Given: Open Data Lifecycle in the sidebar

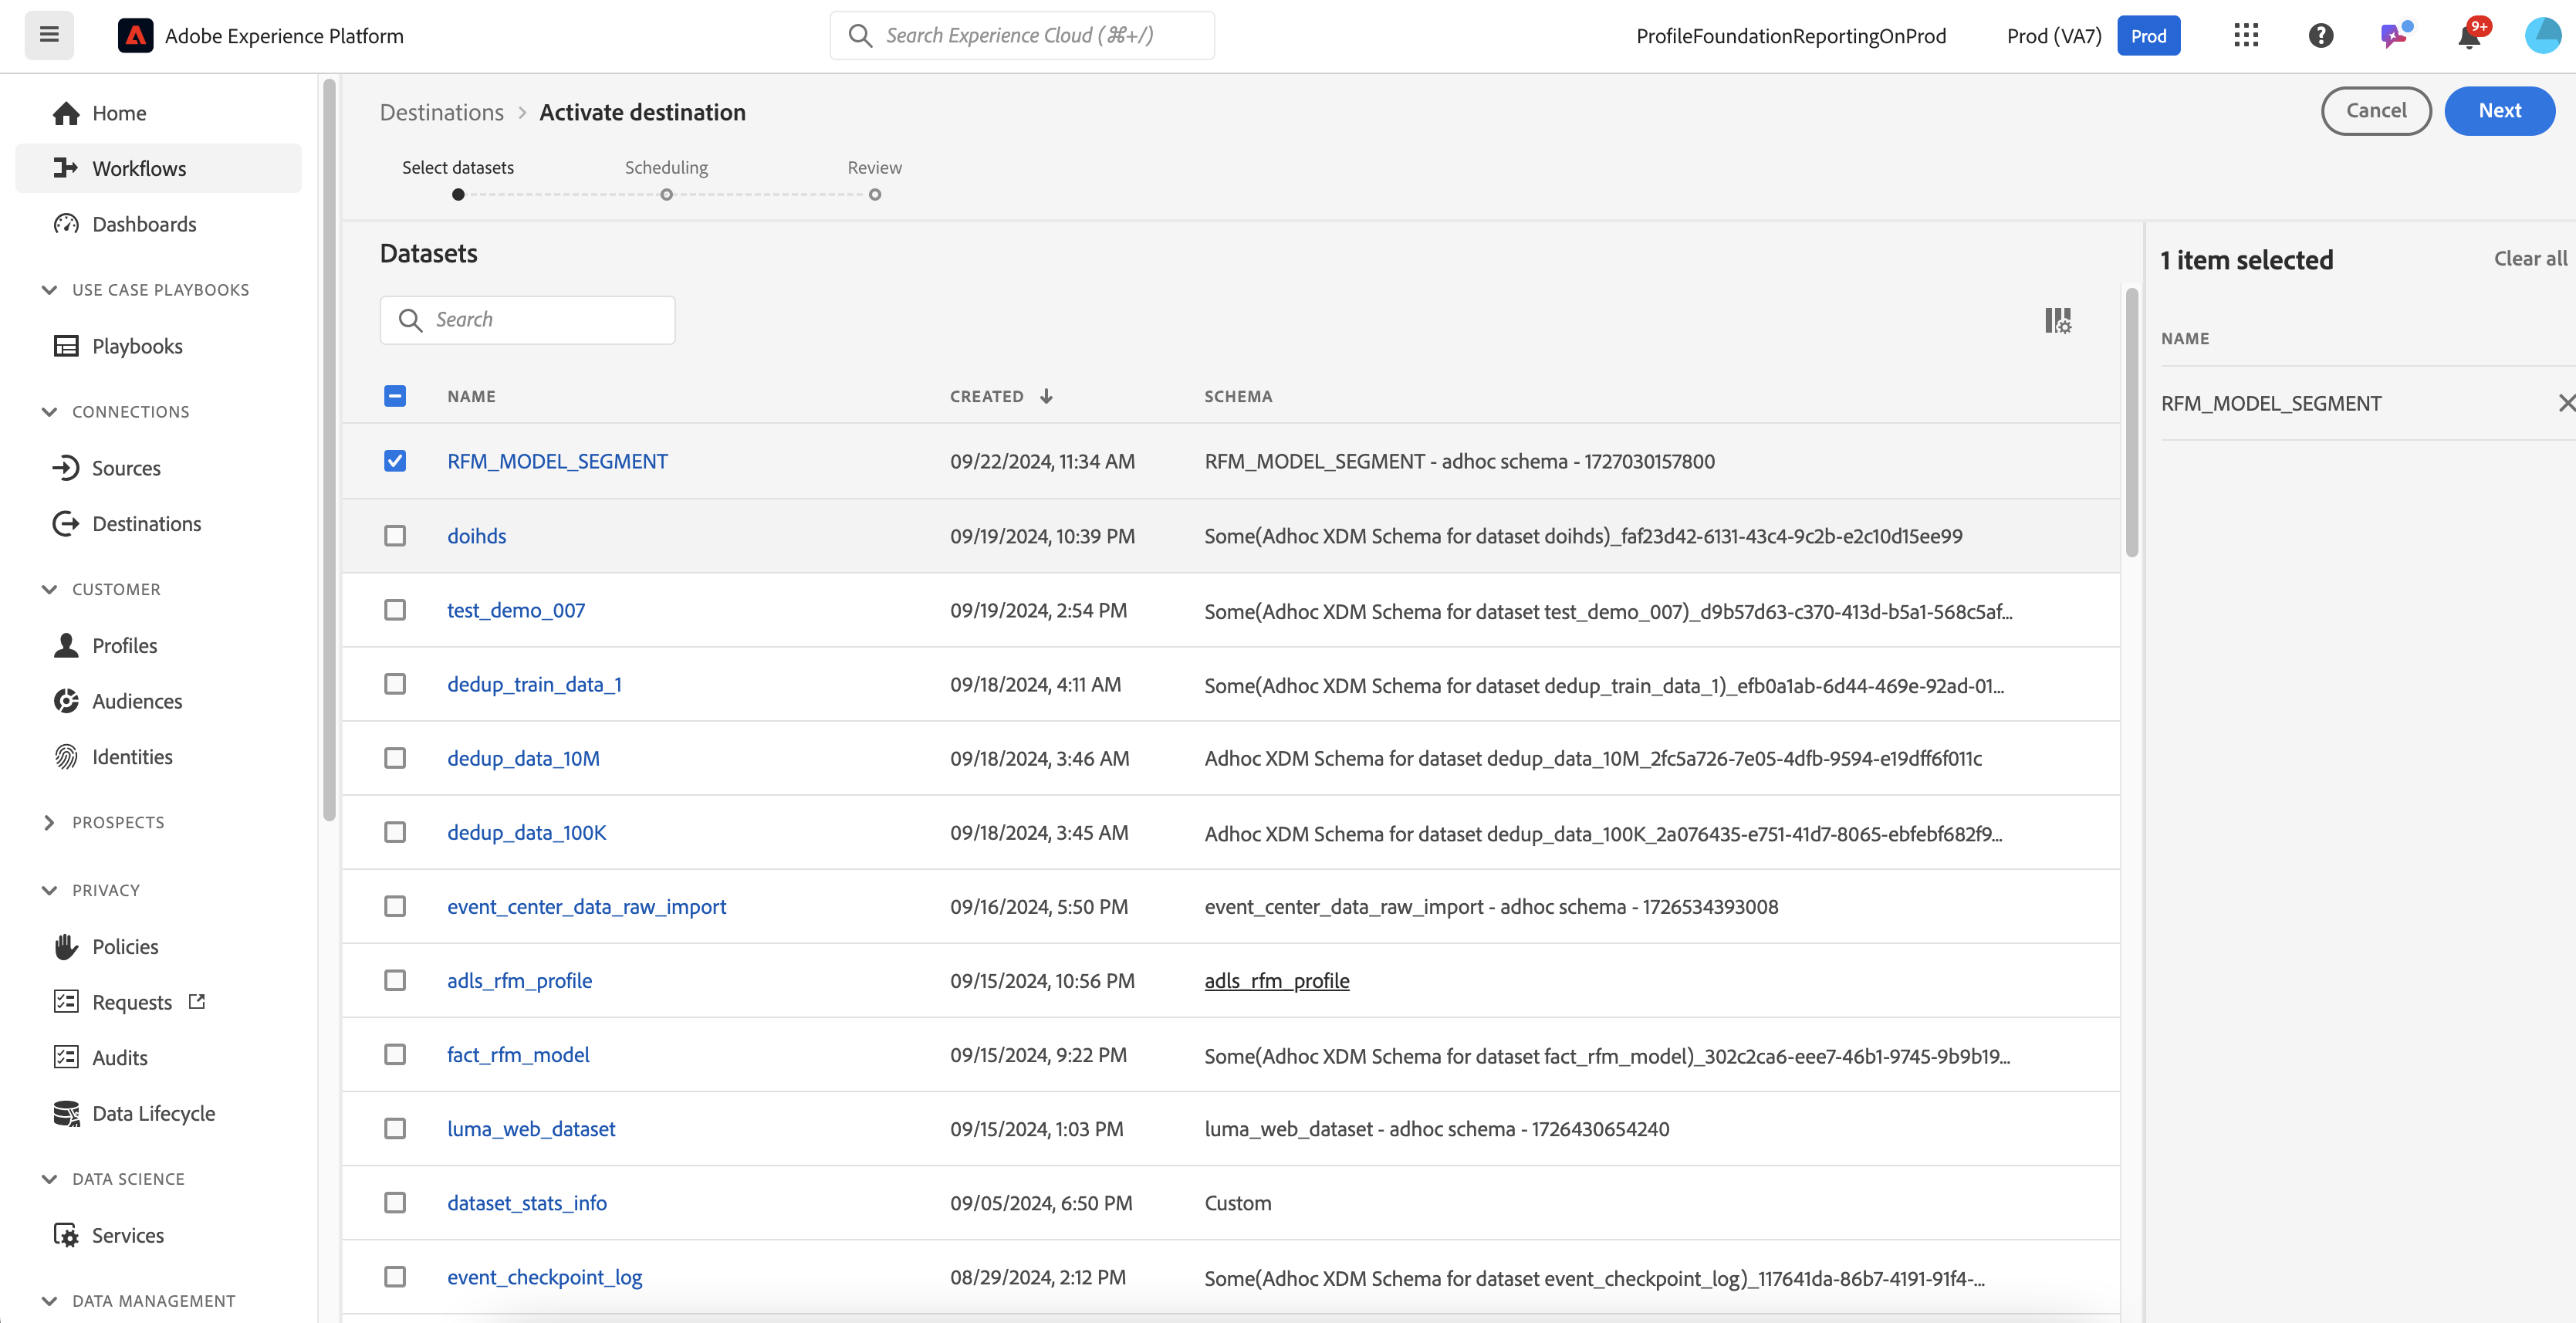Looking at the screenshot, I should pyautogui.click(x=153, y=1113).
